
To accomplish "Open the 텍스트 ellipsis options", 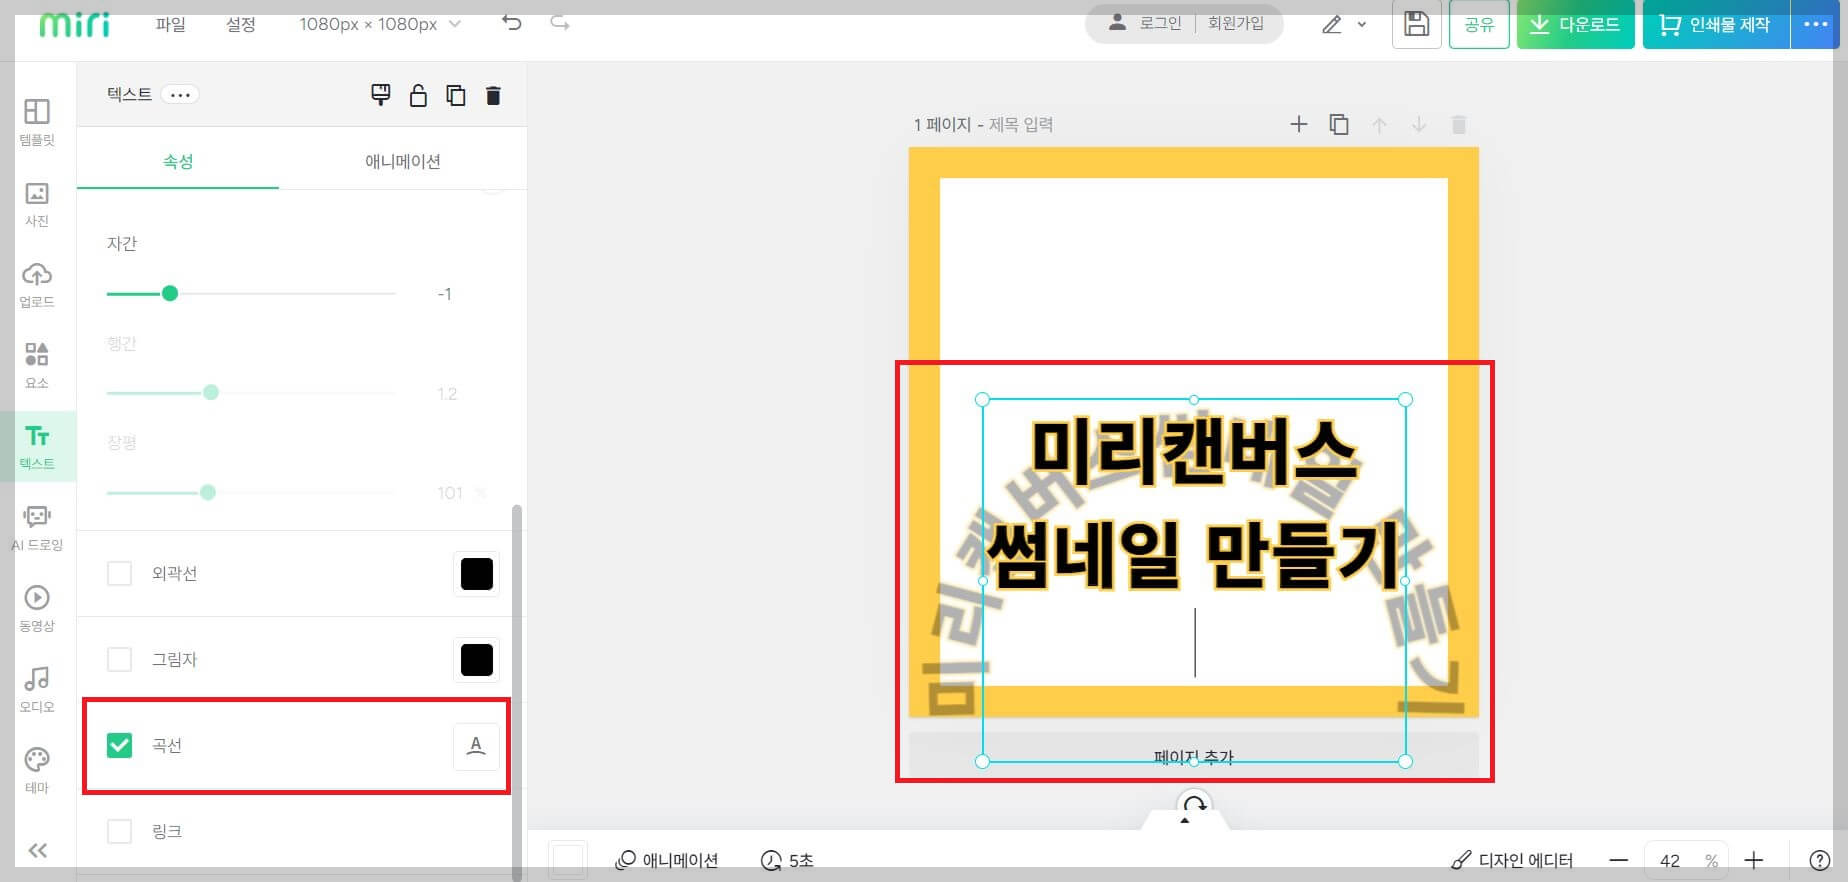I will (x=180, y=95).
